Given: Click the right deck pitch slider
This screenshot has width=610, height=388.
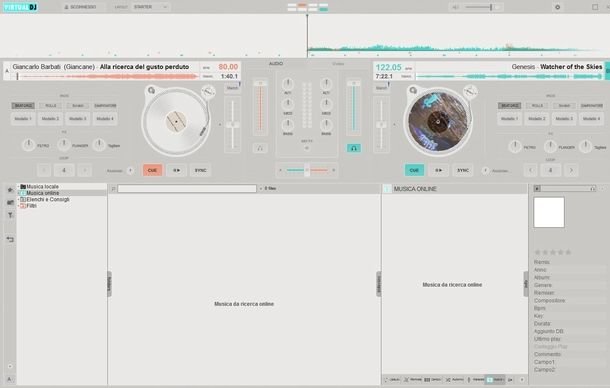Looking at the screenshot, I should pos(381,125).
